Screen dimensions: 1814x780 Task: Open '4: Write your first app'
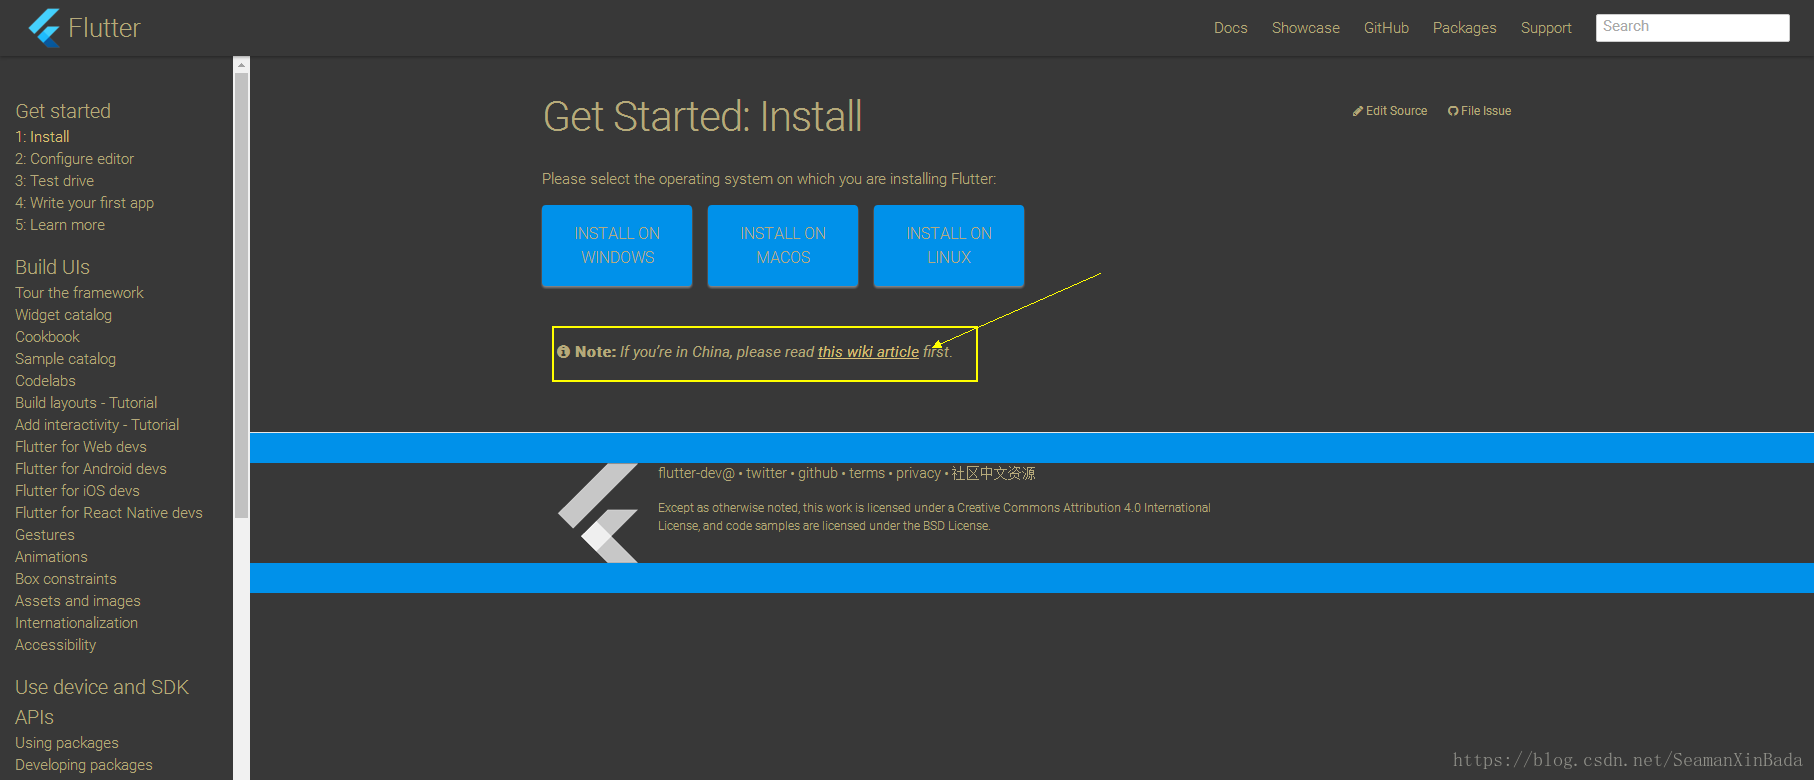(84, 203)
